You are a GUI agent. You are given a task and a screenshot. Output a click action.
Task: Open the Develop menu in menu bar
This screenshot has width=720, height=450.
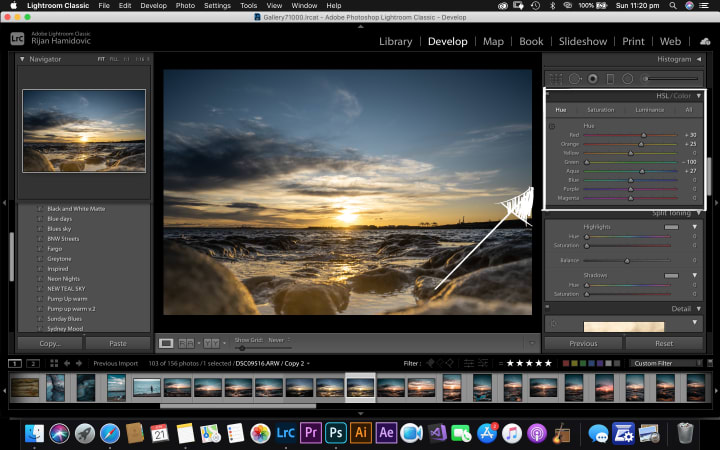[x=153, y=6]
